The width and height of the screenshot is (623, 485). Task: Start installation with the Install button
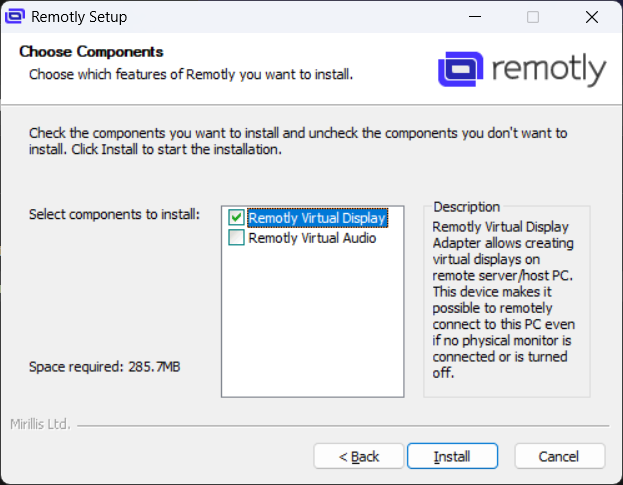point(452,456)
